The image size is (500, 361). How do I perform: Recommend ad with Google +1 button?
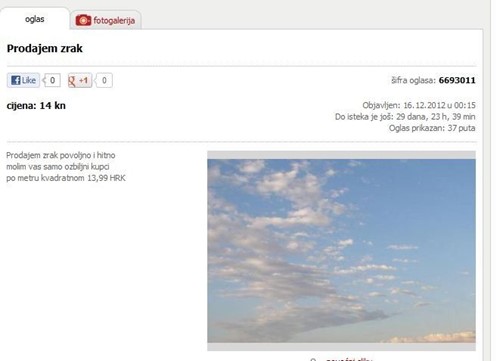80,80
